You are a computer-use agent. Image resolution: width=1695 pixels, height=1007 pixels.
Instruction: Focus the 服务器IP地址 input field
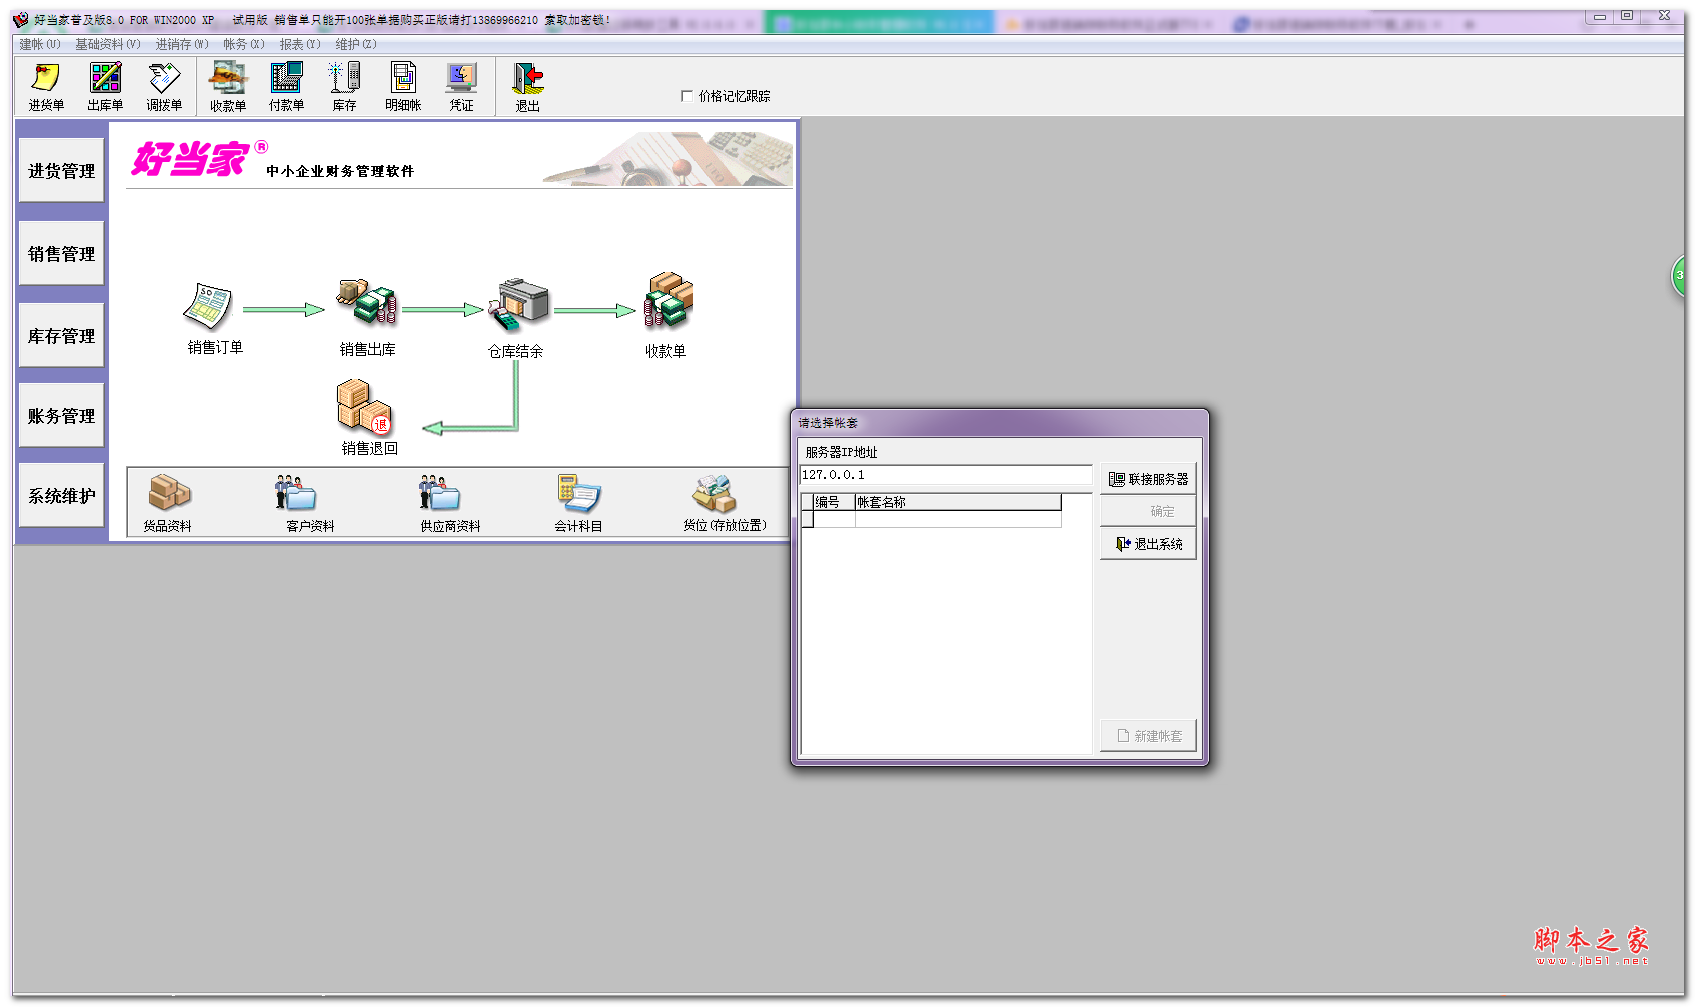point(946,475)
